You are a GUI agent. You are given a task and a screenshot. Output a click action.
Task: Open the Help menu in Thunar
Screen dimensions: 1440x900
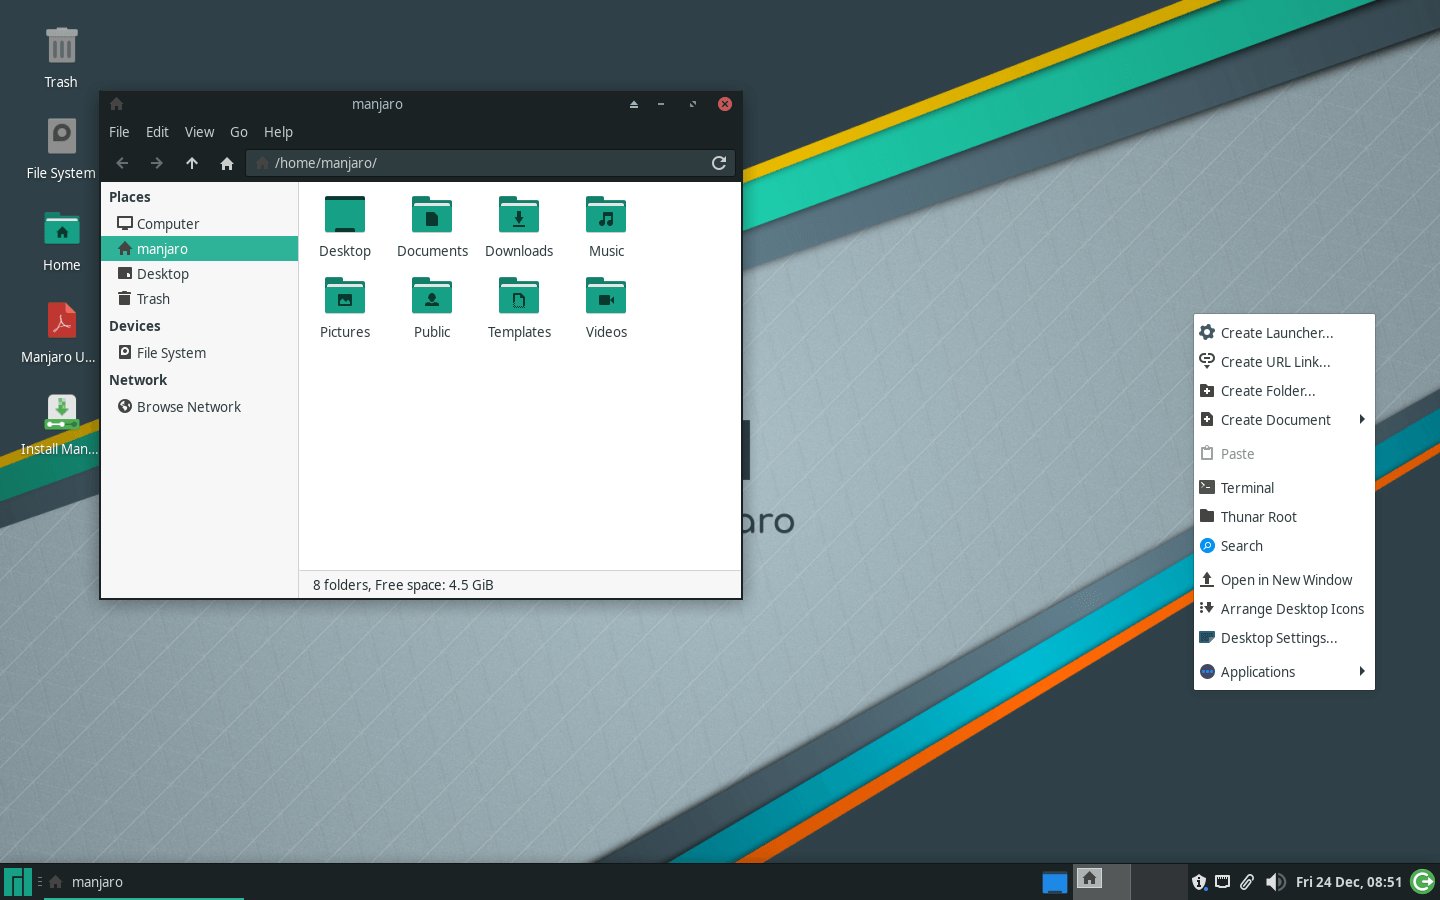pyautogui.click(x=278, y=132)
